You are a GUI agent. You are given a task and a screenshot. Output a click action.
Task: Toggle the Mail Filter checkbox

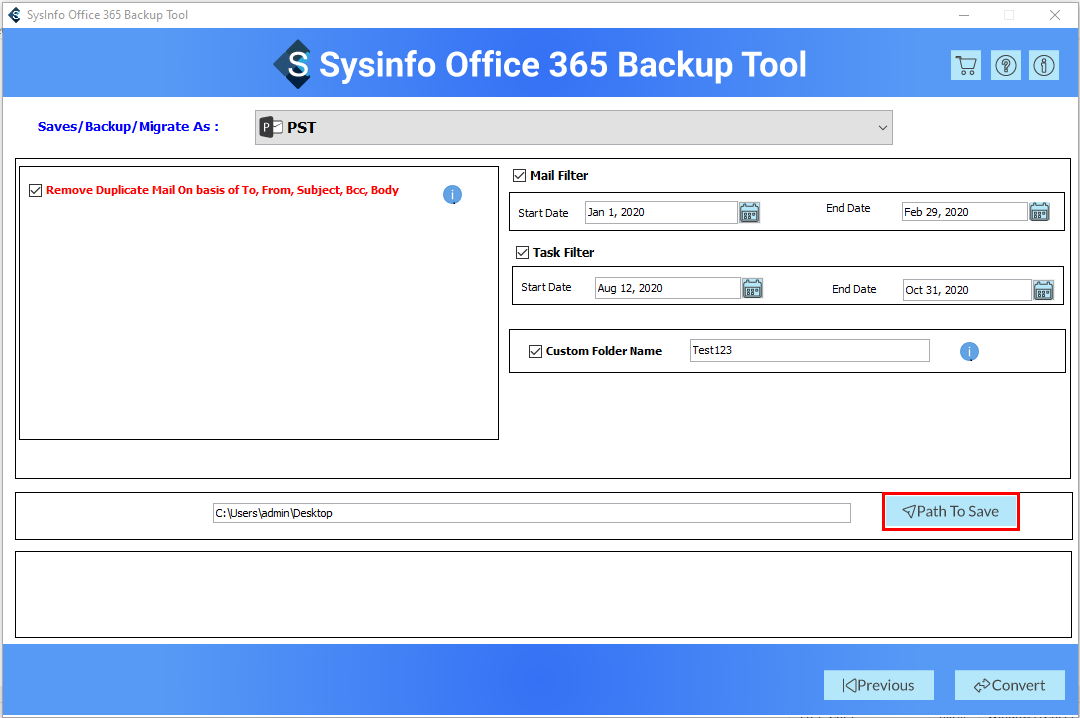point(519,175)
